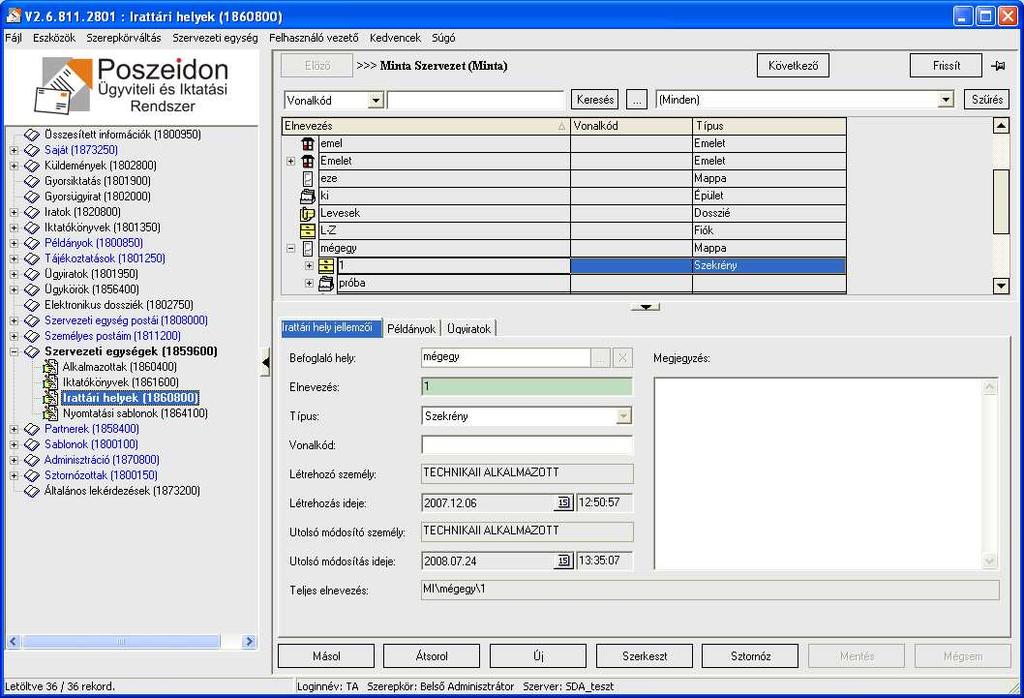Open calendar picker for Utolsó módosítás ideje
Viewport: 1024px width, 698px height.
pyautogui.click(x=563, y=561)
